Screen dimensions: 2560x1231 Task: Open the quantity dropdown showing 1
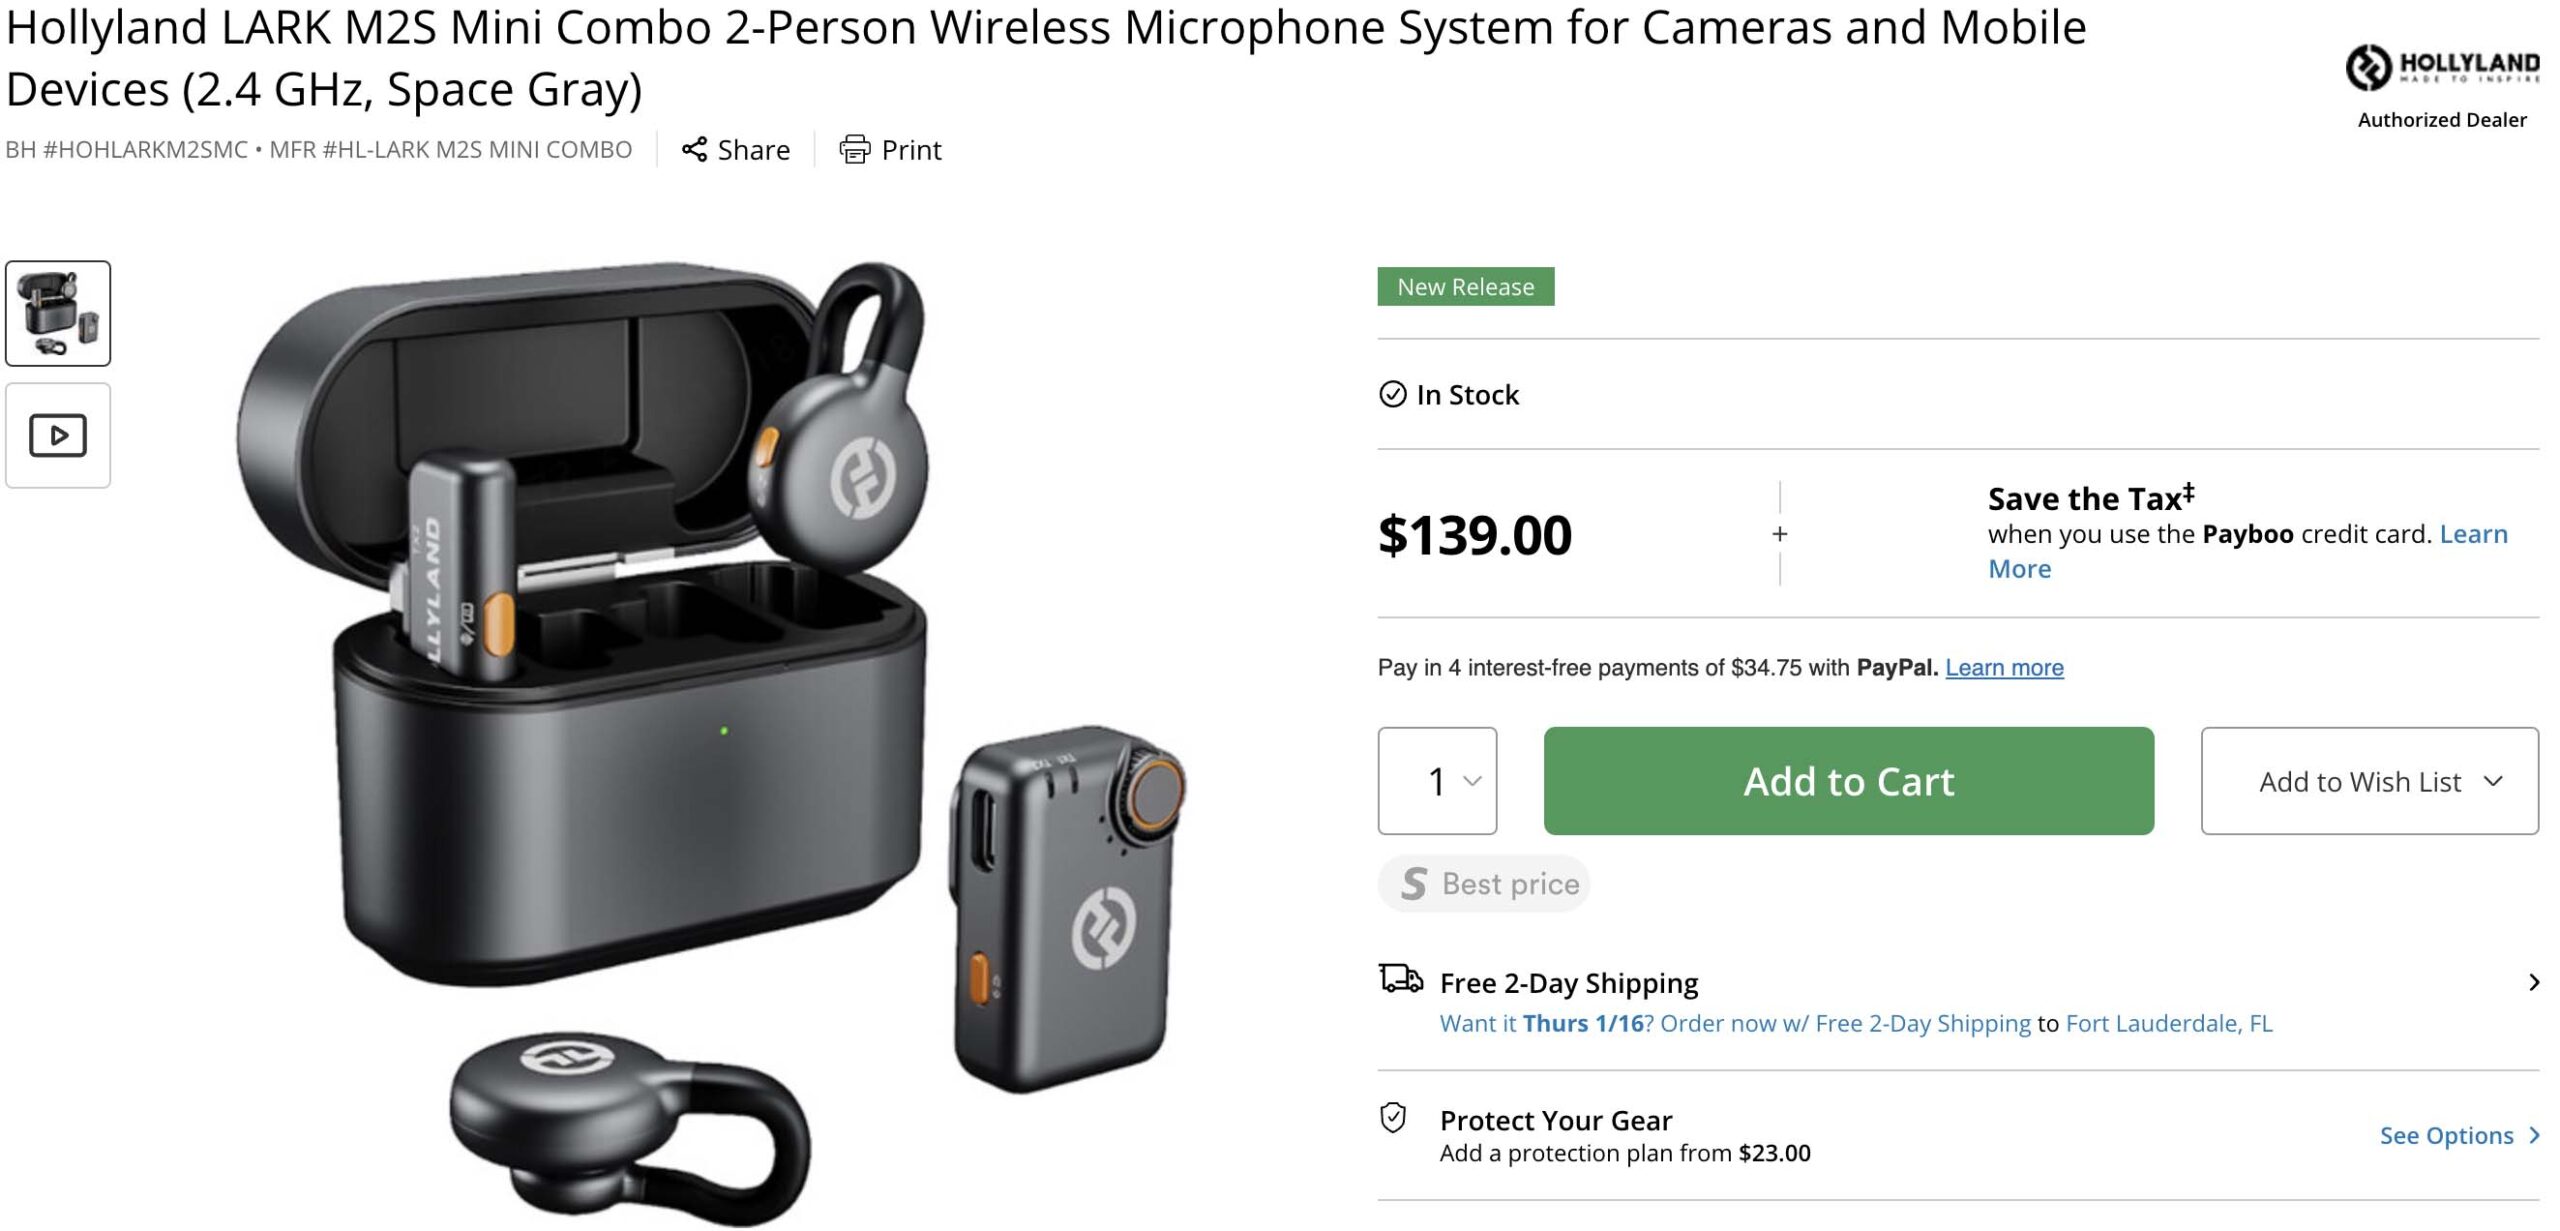point(1437,781)
